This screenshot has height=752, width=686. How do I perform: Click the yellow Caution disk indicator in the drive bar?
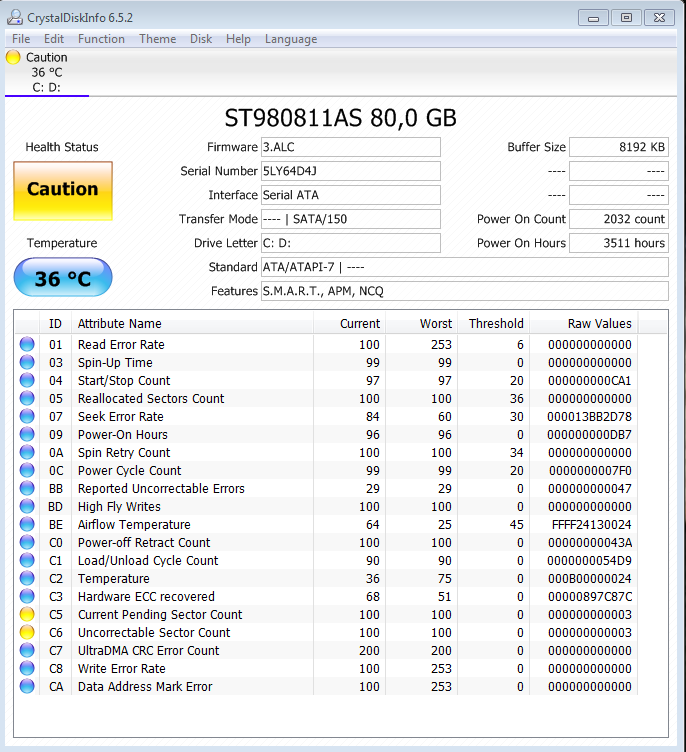13,57
